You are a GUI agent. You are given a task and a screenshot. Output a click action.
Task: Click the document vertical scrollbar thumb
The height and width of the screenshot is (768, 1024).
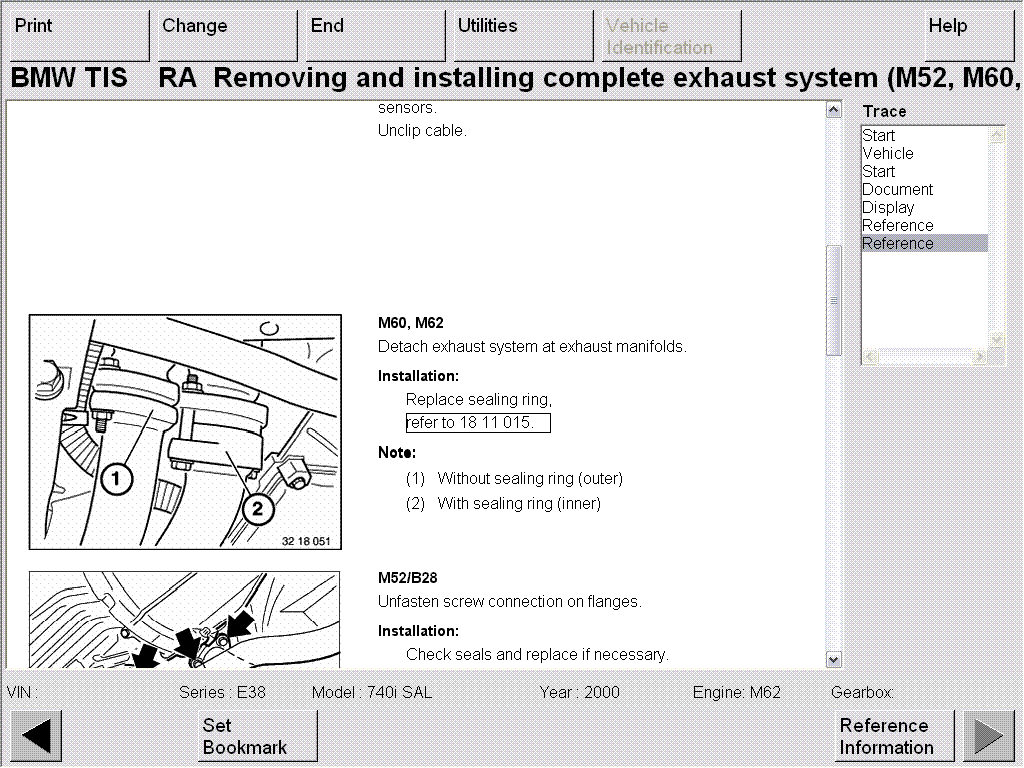pos(834,300)
